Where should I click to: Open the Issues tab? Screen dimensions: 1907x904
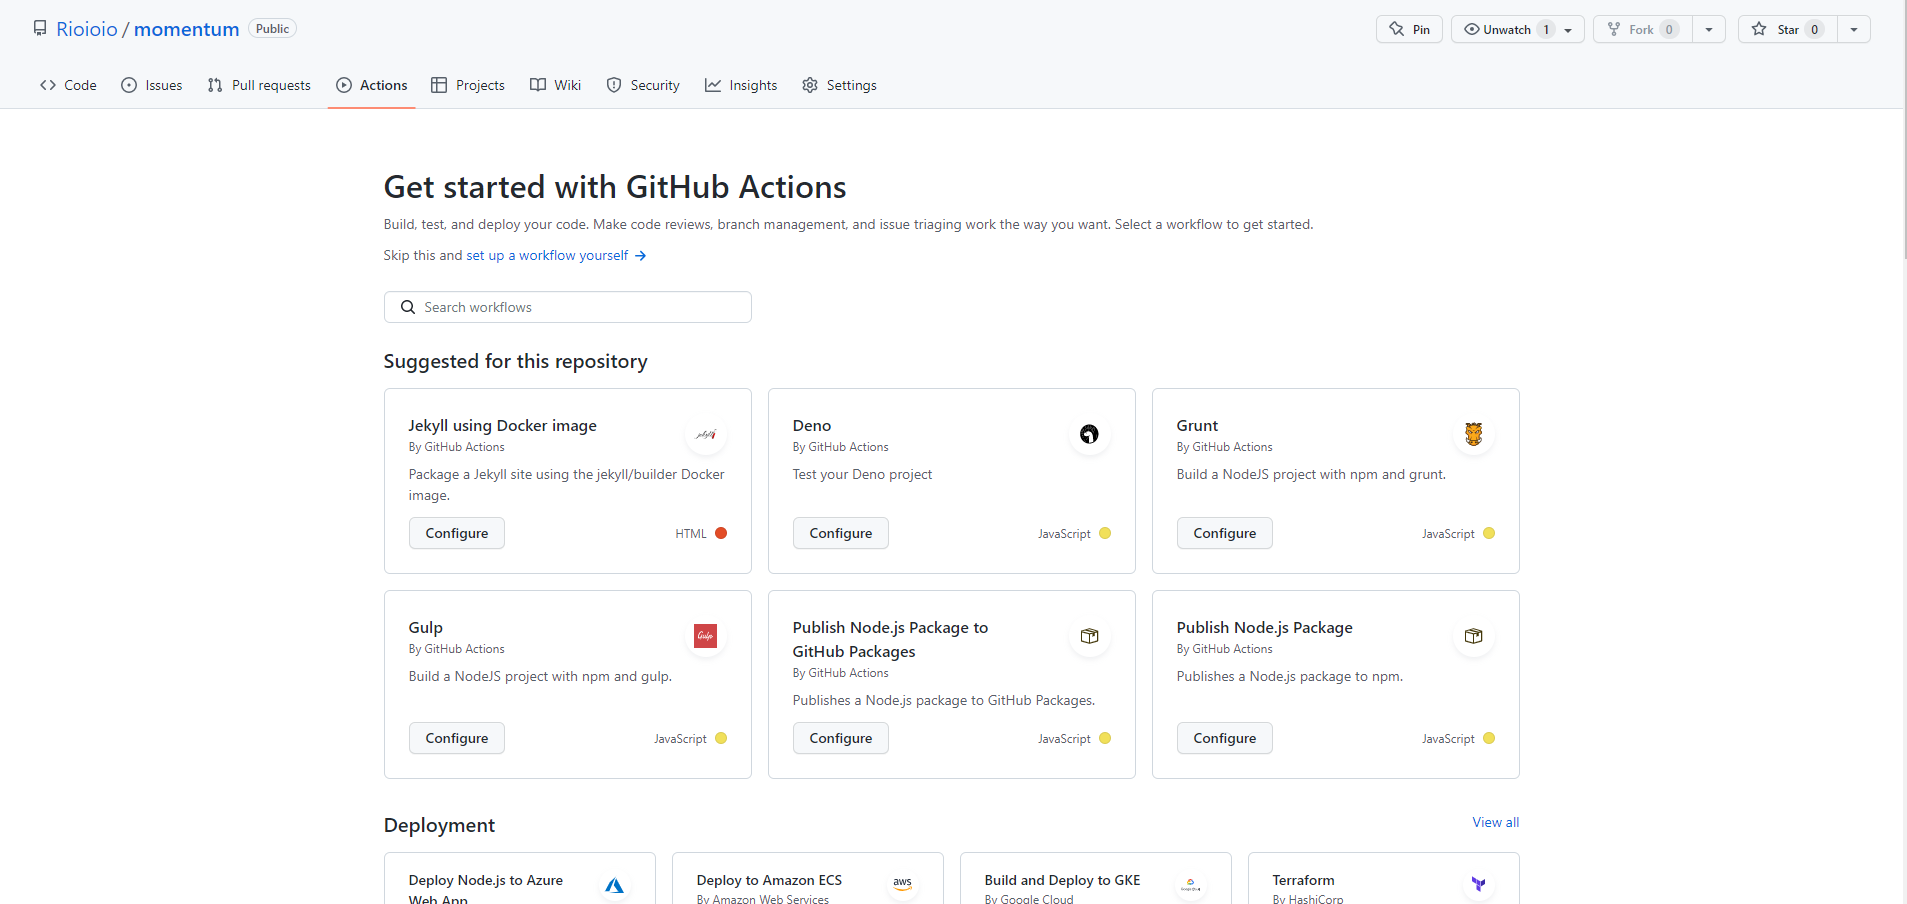[152, 85]
